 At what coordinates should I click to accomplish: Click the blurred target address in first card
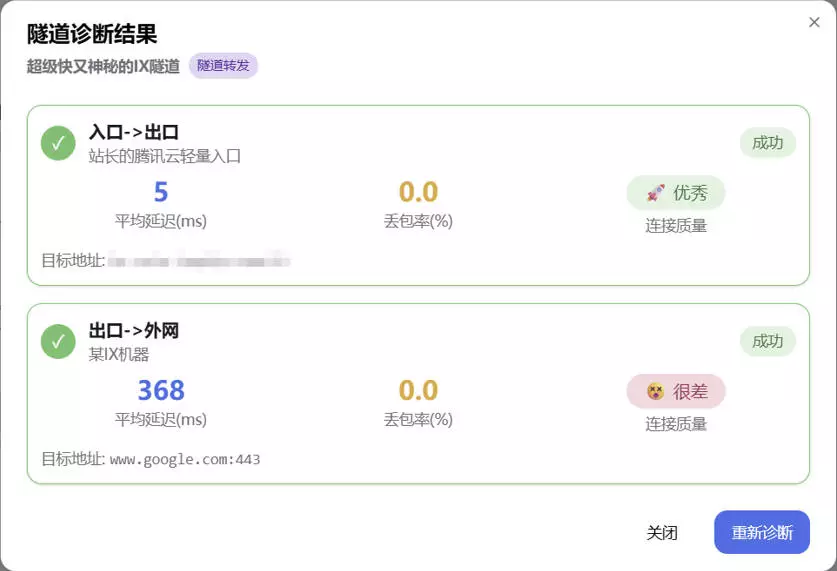(199, 262)
